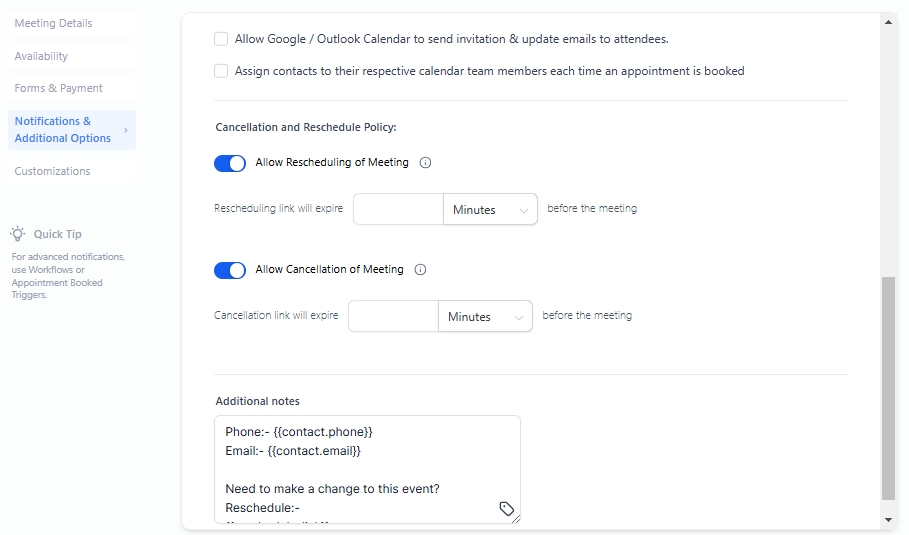
Task: Disable the Allow Cancellation of Meeting switch
Action: coord(230,270)
